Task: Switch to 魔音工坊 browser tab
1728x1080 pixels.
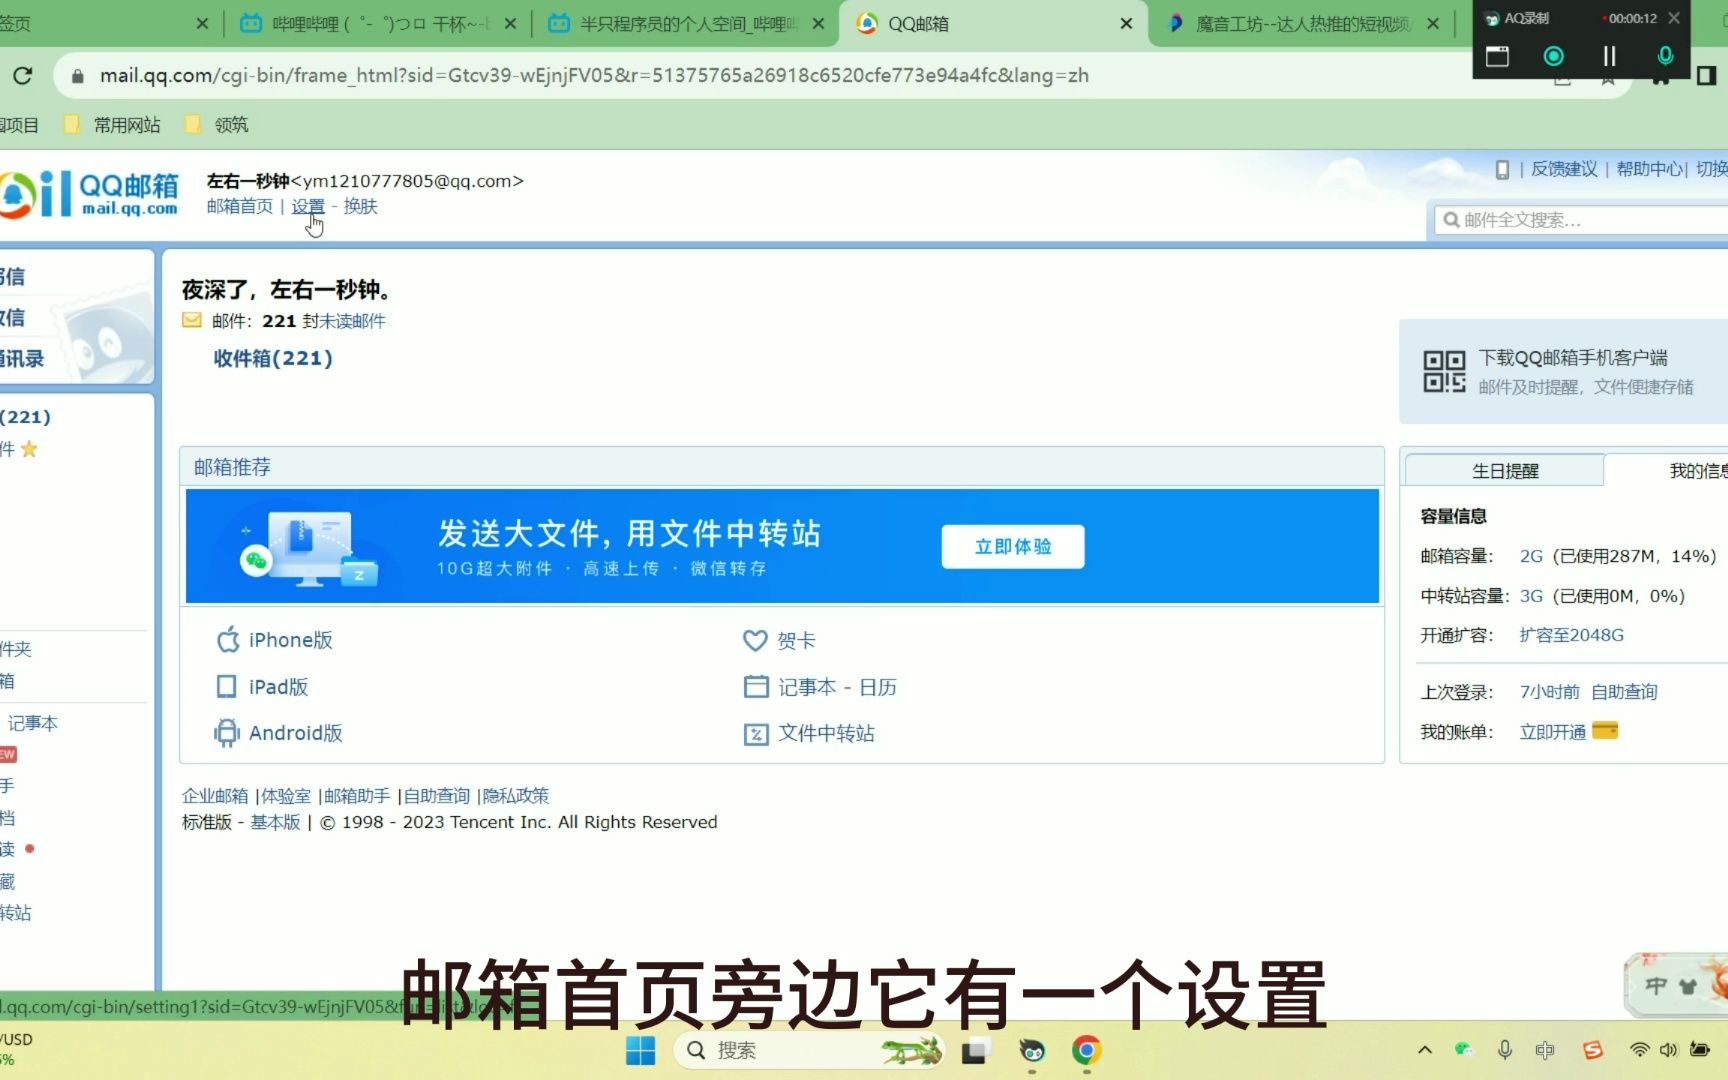Action: tap(1302, 23)
